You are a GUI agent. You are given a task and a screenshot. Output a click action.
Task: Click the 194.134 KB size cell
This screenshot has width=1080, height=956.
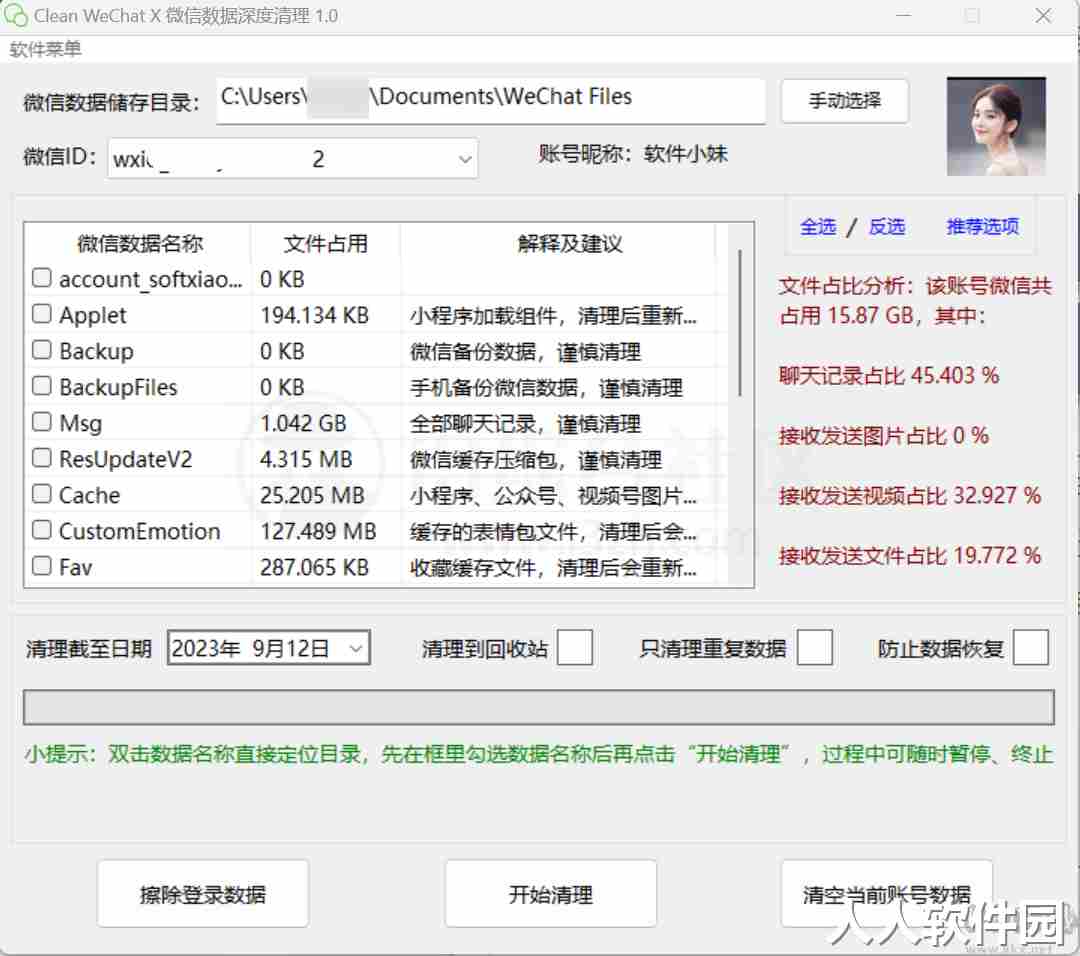tap(314, 315)
